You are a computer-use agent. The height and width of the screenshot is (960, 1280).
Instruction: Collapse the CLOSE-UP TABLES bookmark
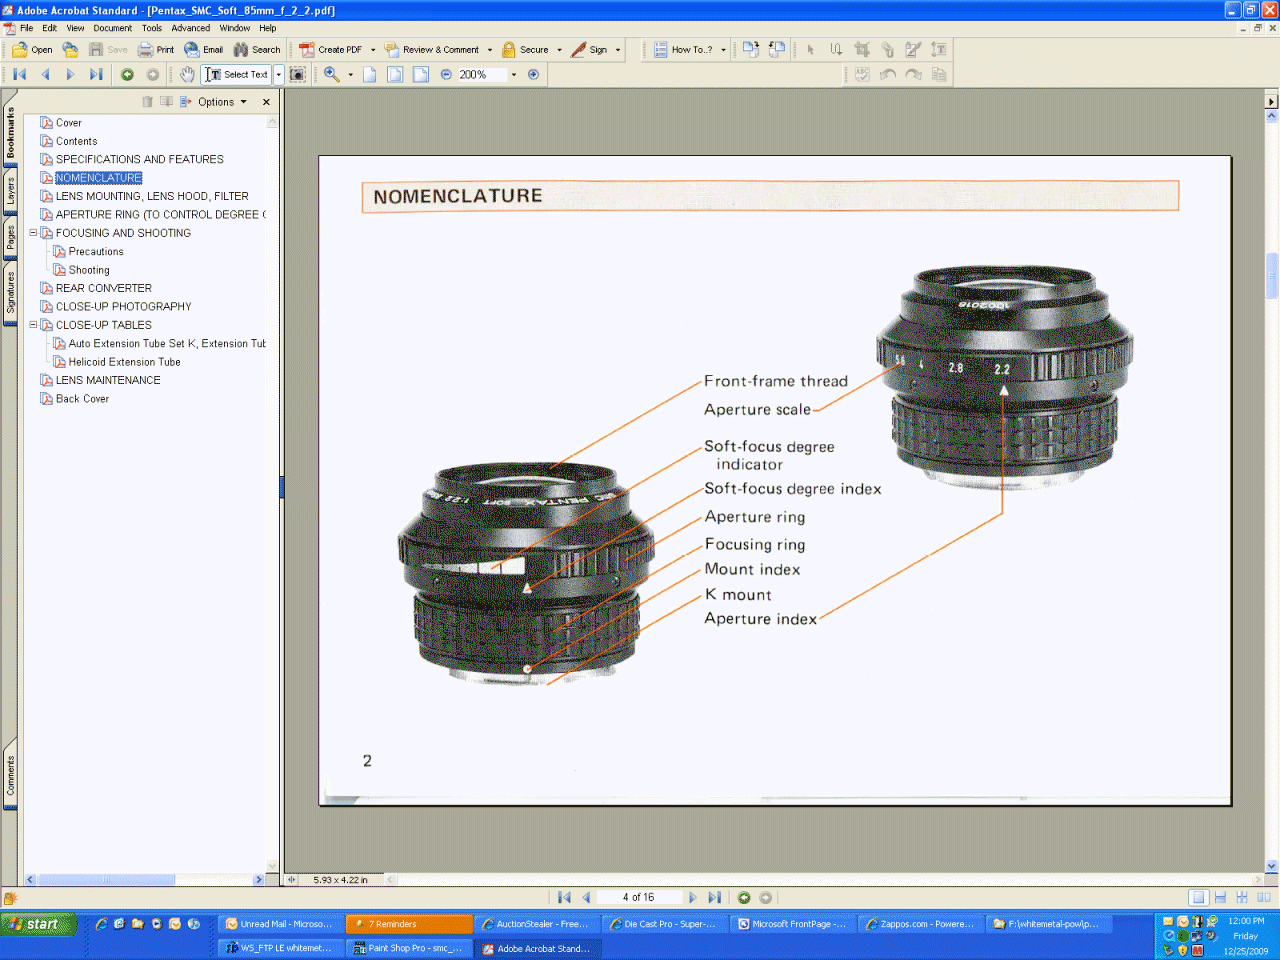coord(33,325)
